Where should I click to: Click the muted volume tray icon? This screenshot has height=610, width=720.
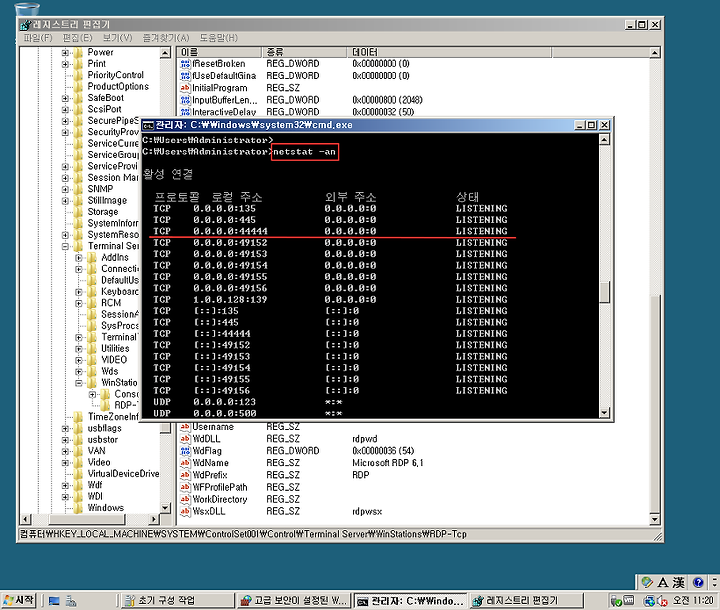pyautogui.click(x=662, y=600)
